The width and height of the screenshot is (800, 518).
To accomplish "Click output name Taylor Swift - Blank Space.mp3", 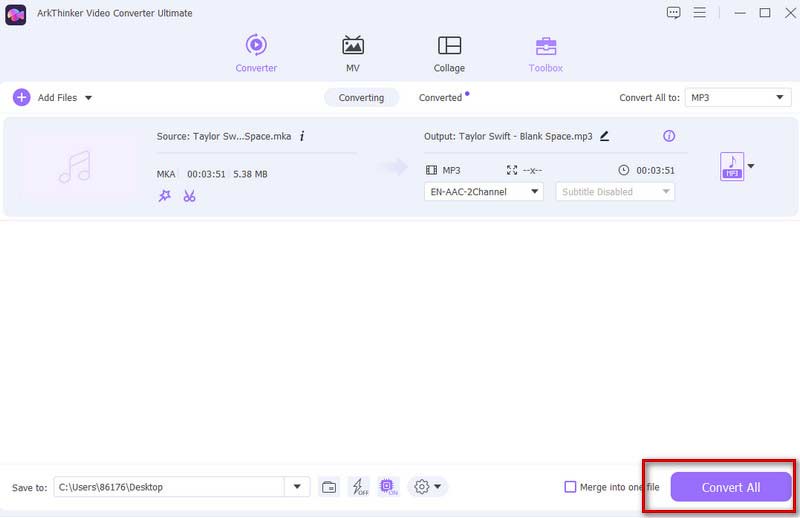I will [x=526, y=136].
